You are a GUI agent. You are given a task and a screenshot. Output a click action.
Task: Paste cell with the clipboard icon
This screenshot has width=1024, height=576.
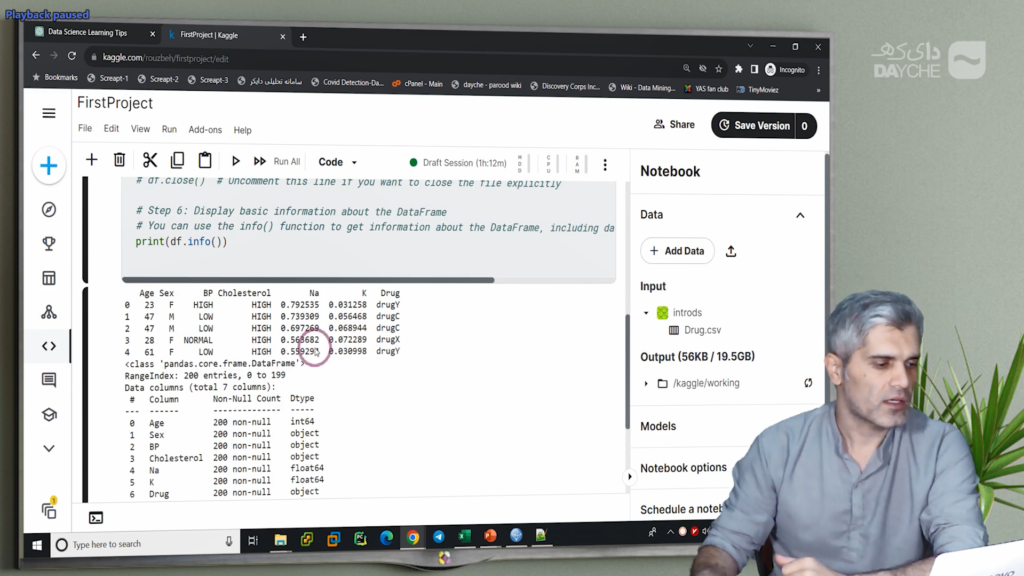pyautogui.click(x=205, y=160)
